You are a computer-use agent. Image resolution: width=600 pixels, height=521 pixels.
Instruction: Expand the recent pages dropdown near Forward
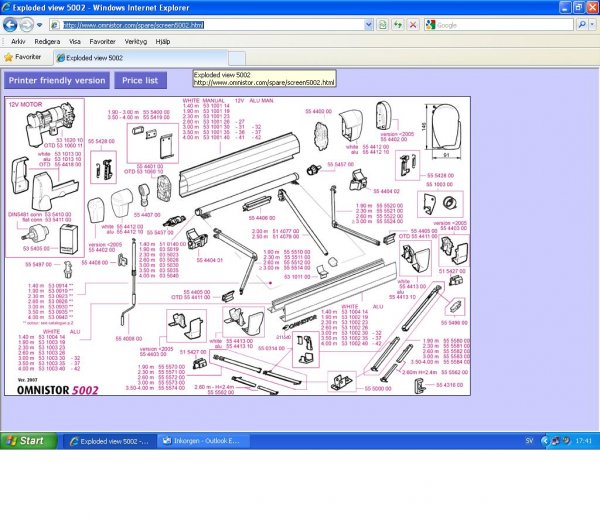coord(41,24)
